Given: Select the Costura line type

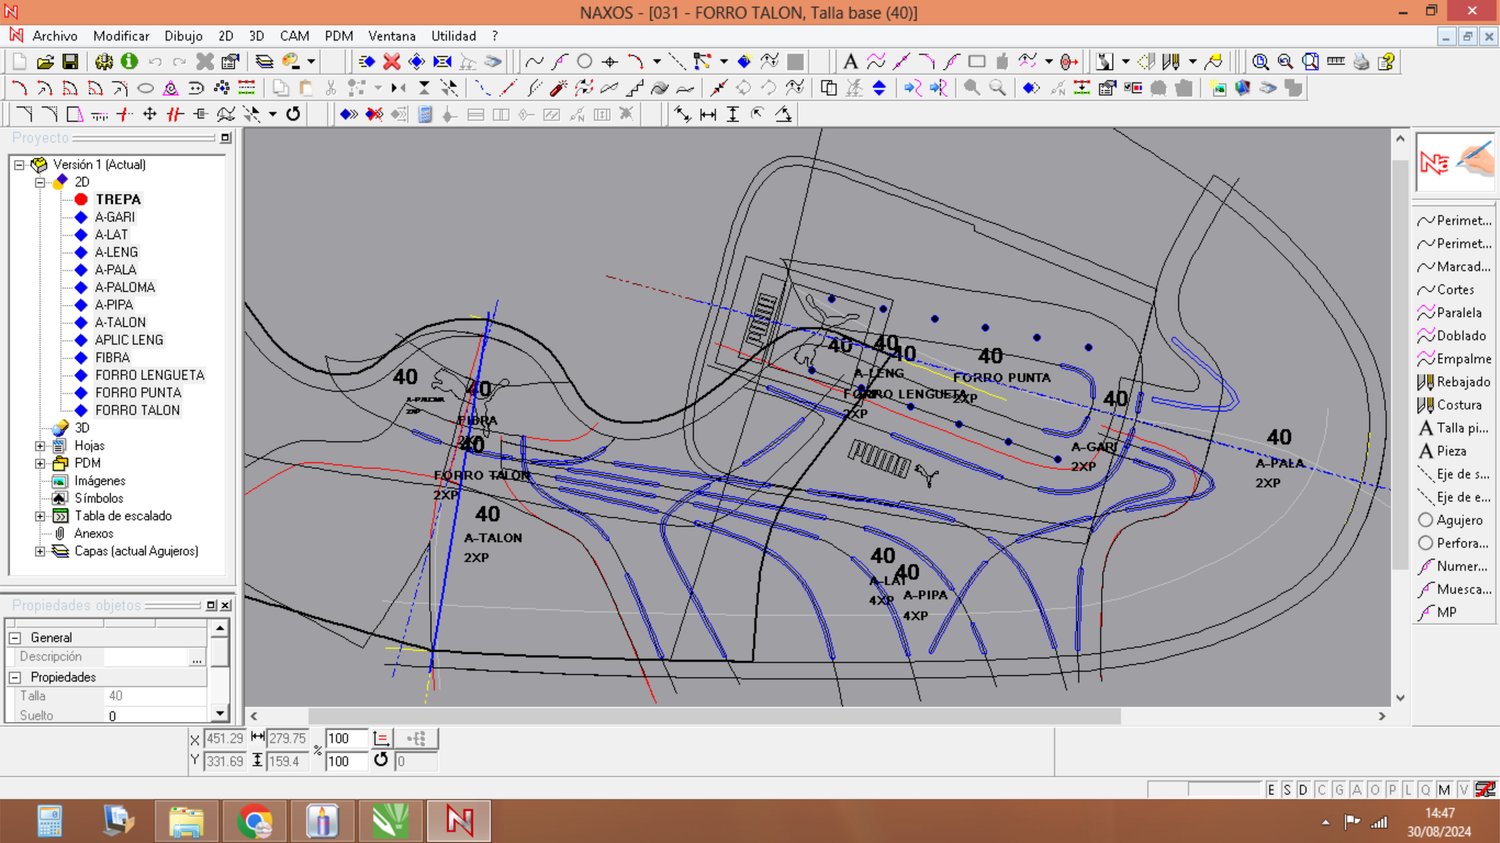Looking at the screenshot, I should (x=1450, y=405).
